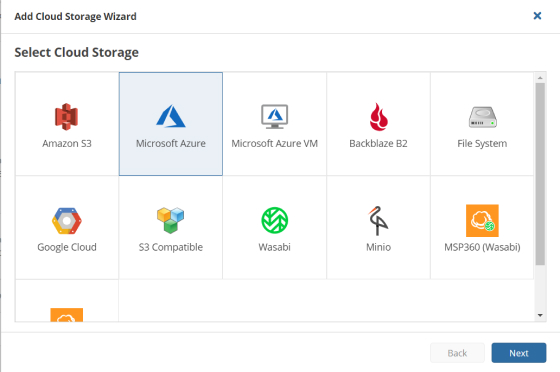Close the Add Cloud Storage Wizard
The height and width of the screenshot is (372, 560).
pos(537,16)
